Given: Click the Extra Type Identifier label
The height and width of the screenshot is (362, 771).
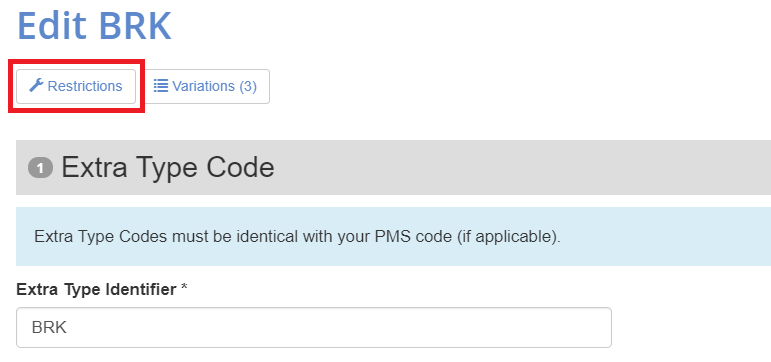Looking at the screenshot, I should (x=96, y=290).
